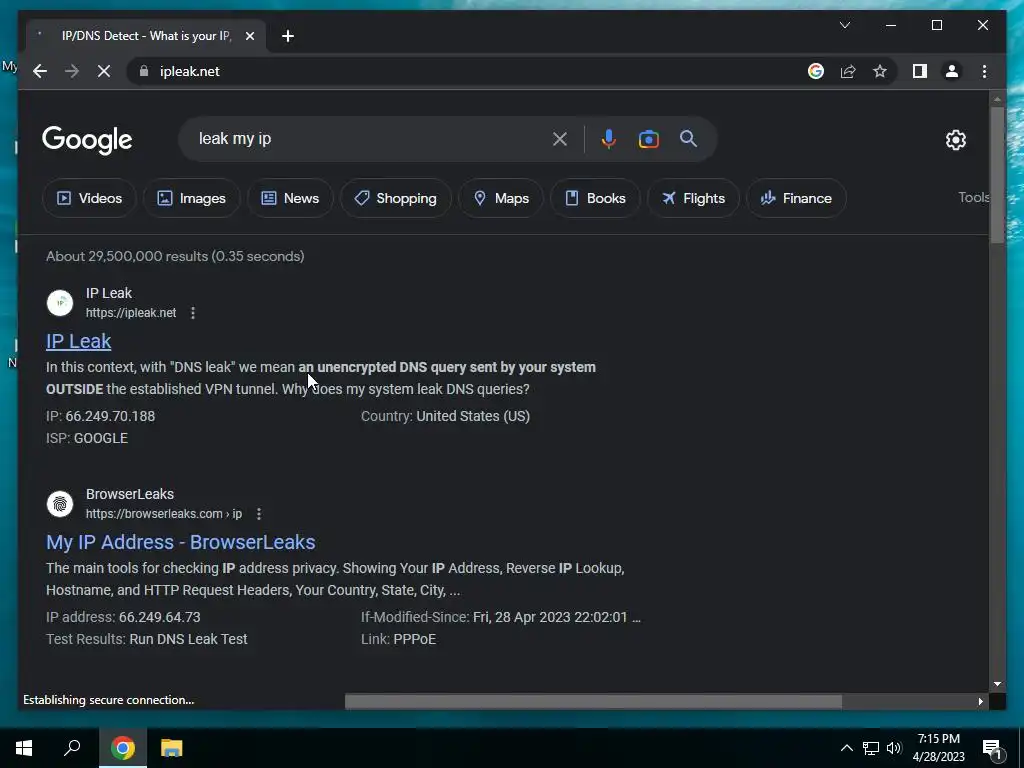Clear the search query text
The image size is (1024, 768).
tap(560, 138)
